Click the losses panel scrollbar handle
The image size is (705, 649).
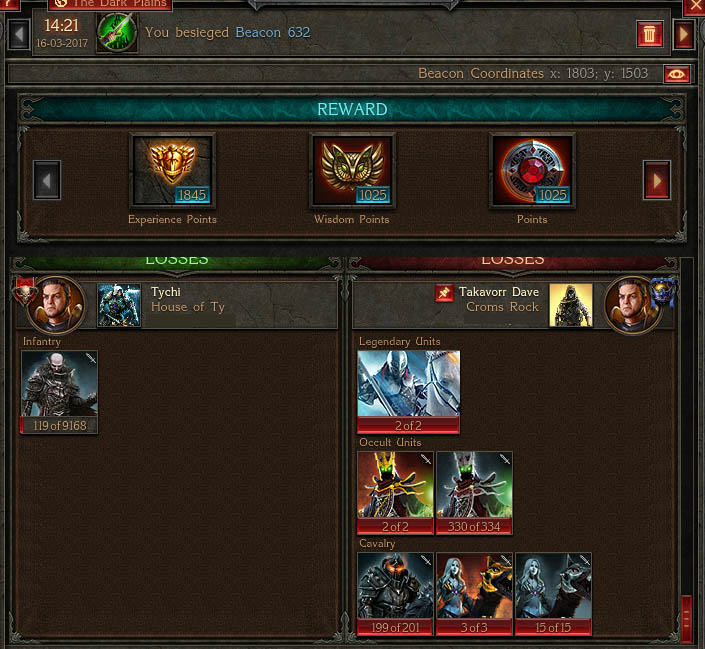[x=686, y=619]
